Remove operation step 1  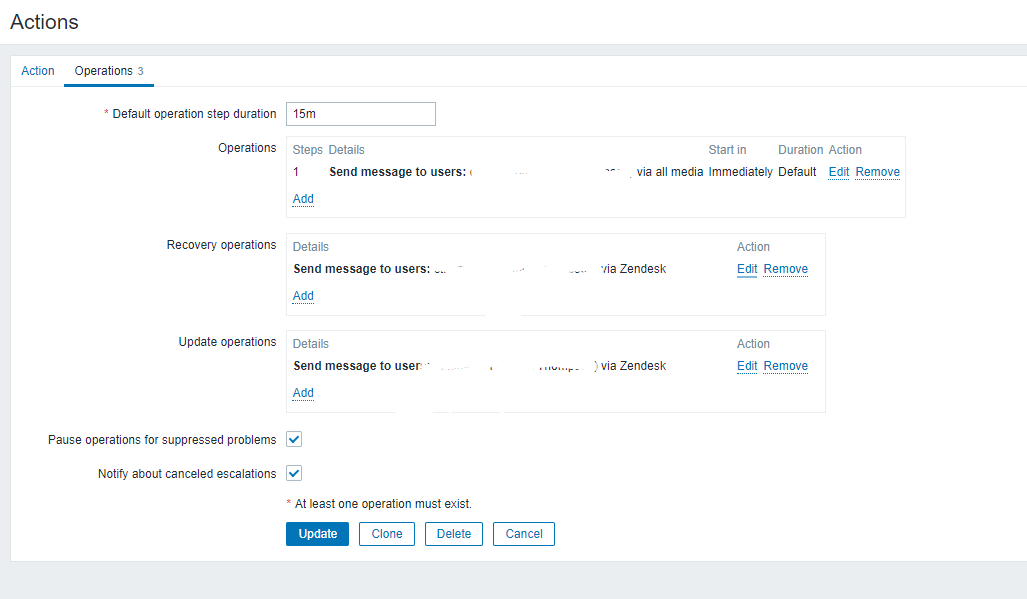pos(877,171)
